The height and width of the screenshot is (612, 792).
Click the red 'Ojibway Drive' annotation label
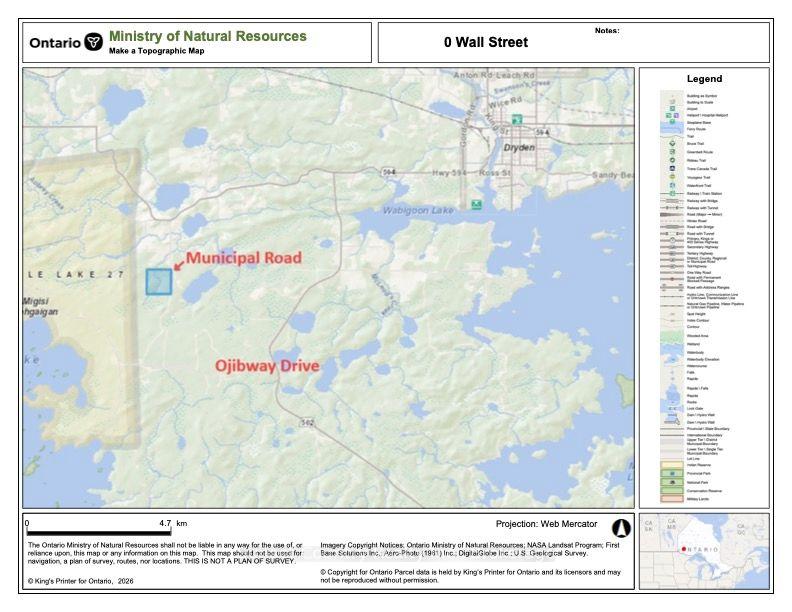tap(267, 366)
